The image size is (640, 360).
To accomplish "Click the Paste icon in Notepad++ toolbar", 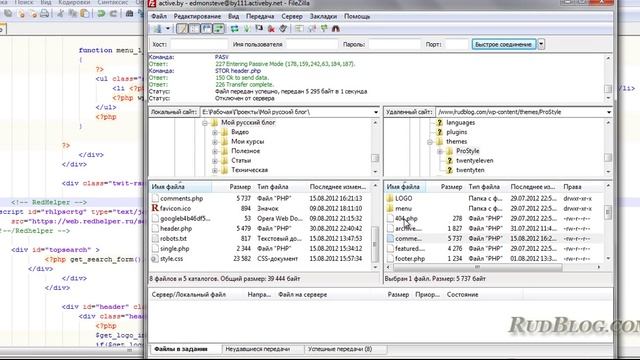I will 84,13.
